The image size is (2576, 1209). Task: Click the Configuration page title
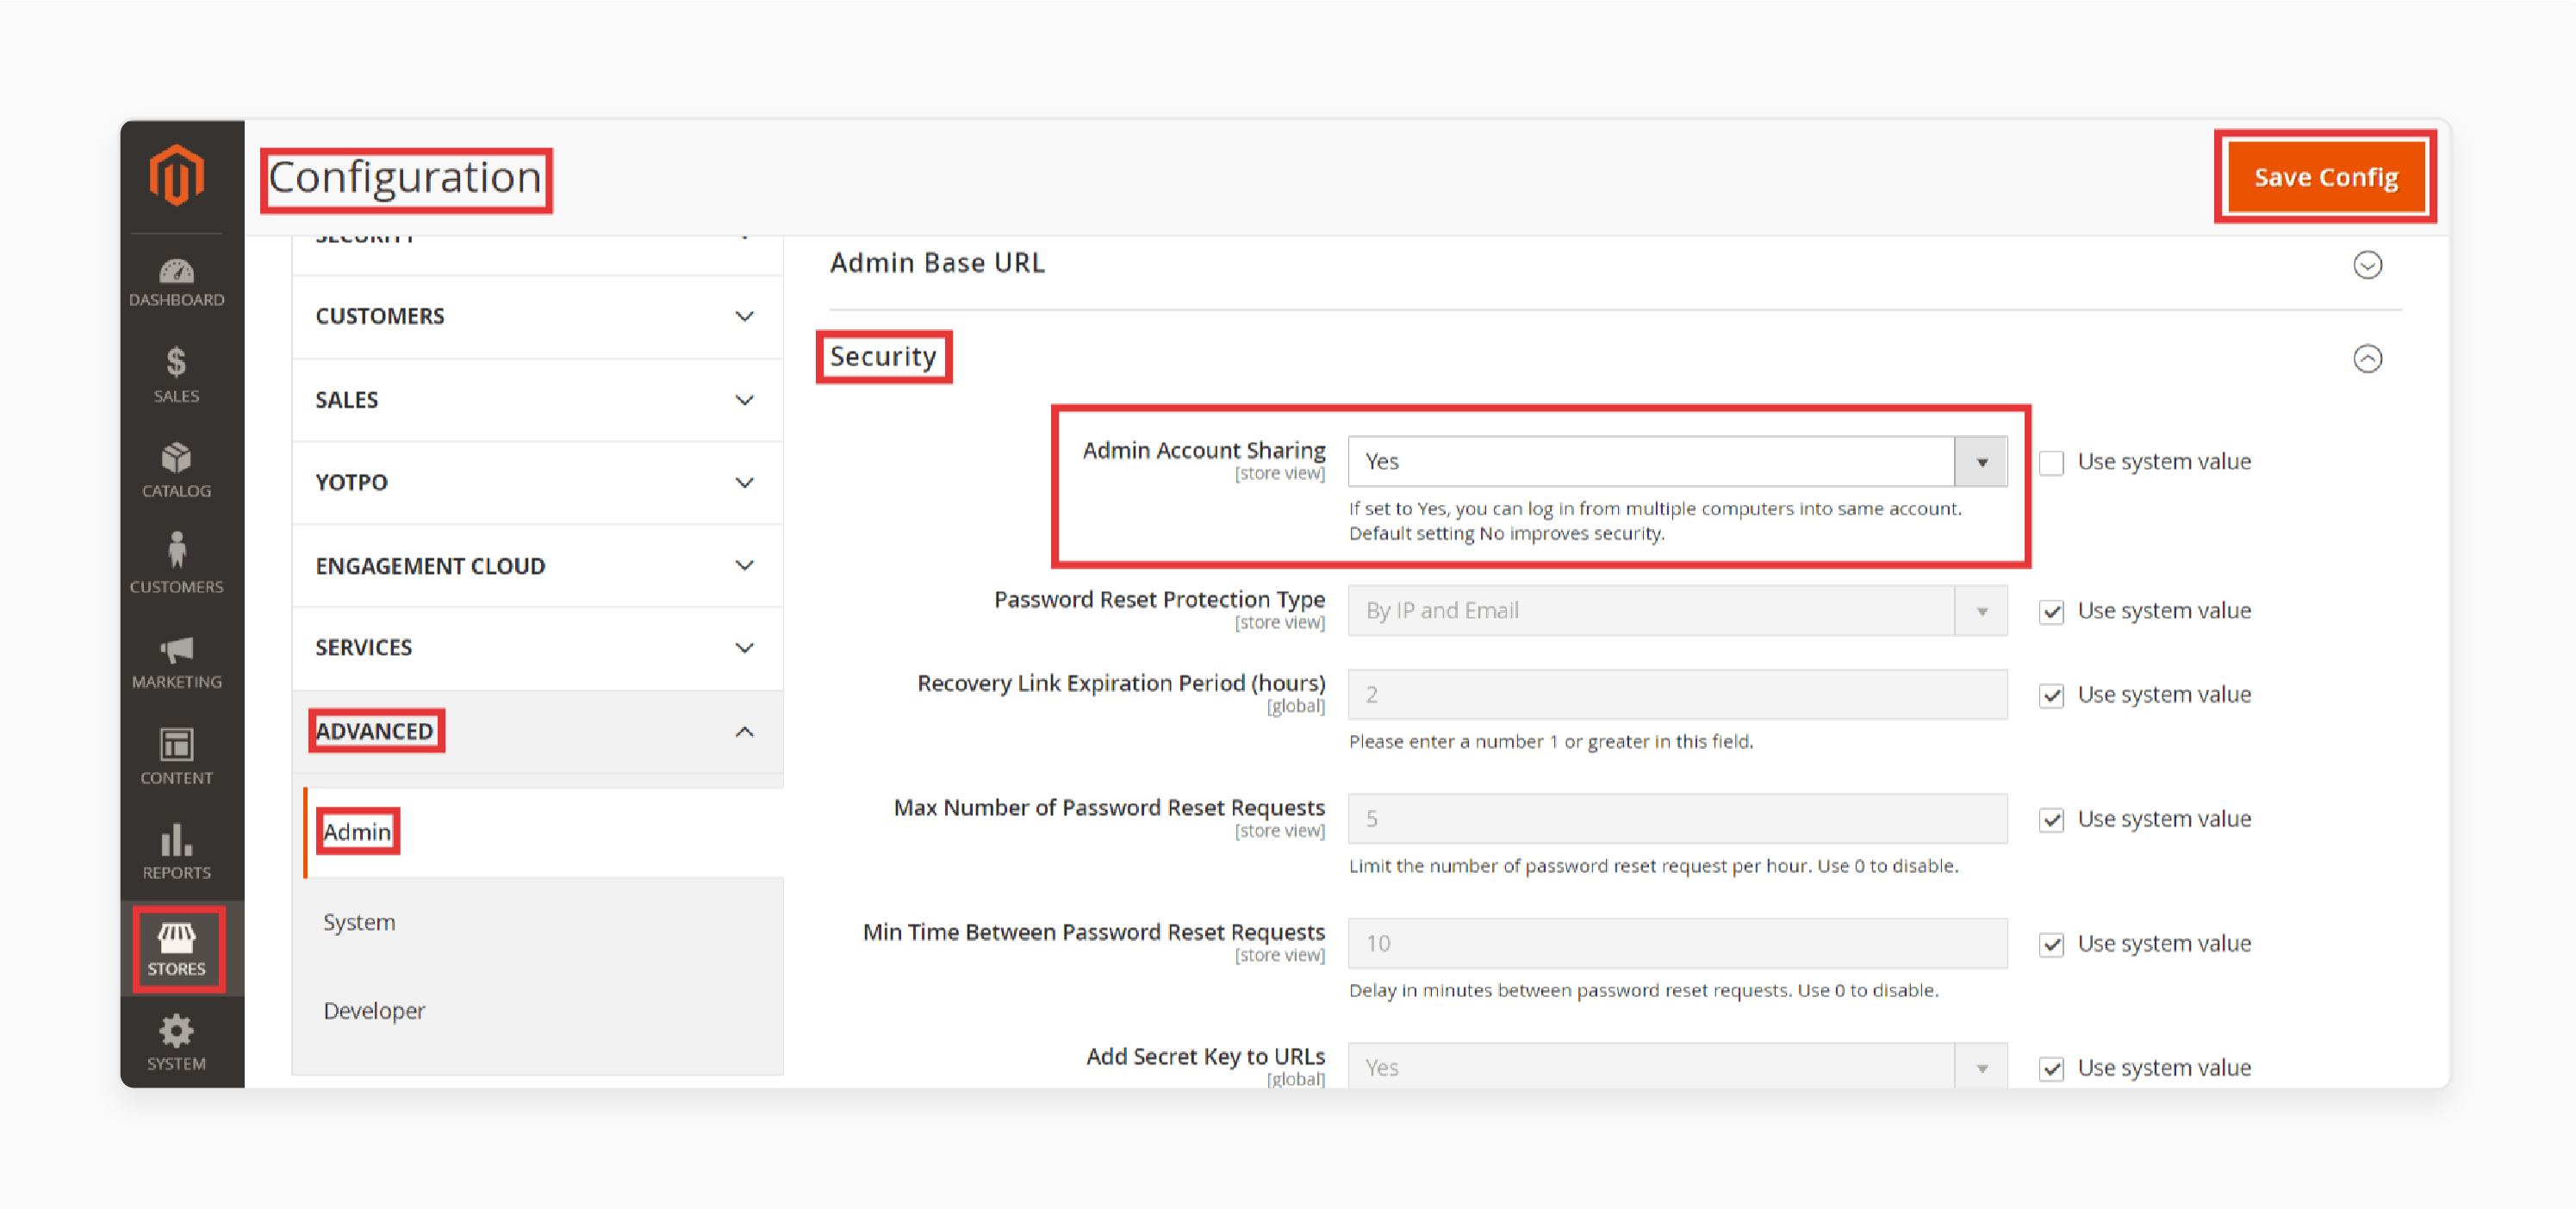click(405, 178)
